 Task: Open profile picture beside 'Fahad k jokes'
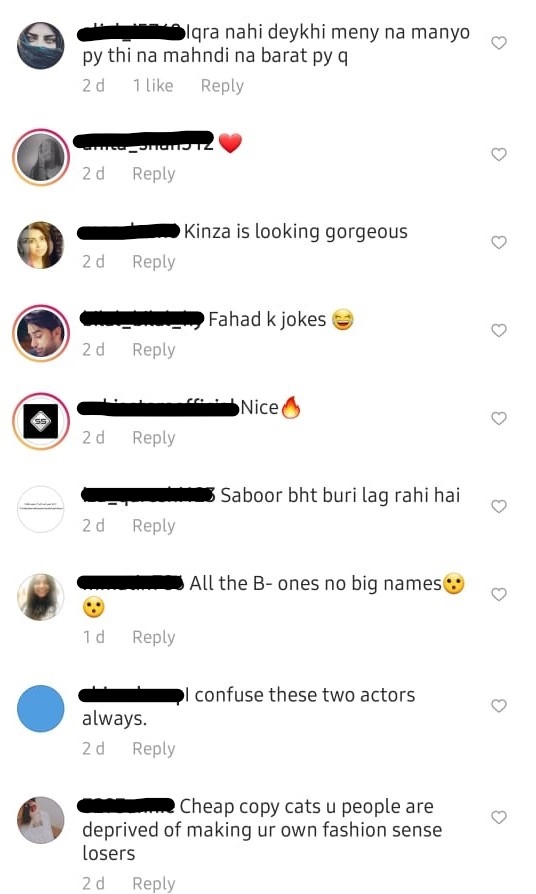[40, 334]
